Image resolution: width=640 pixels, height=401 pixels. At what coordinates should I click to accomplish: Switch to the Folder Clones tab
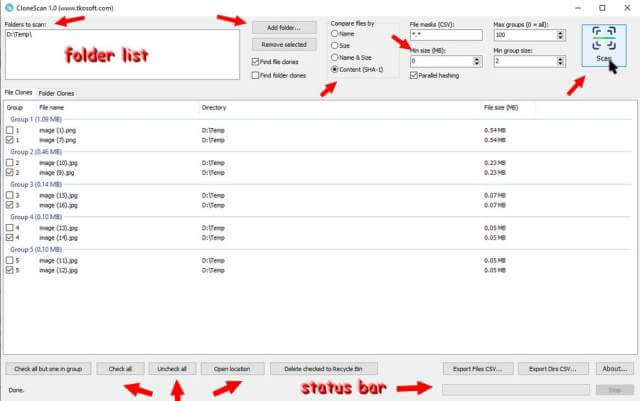pyautogui.click(x=56, y=94)
